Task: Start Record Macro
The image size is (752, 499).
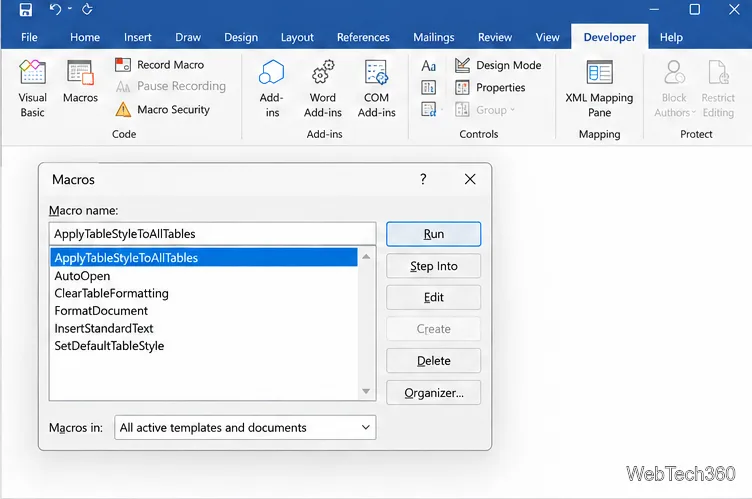Action: coord(160,65)
